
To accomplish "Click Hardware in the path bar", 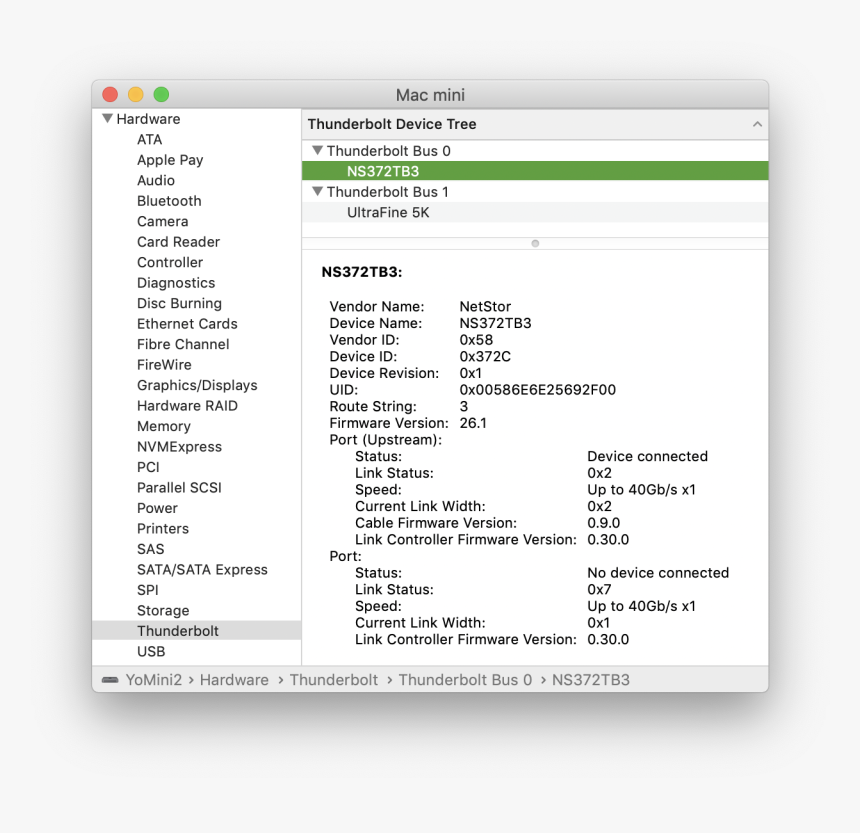I will pyautogui.click(x=234, y=680).
